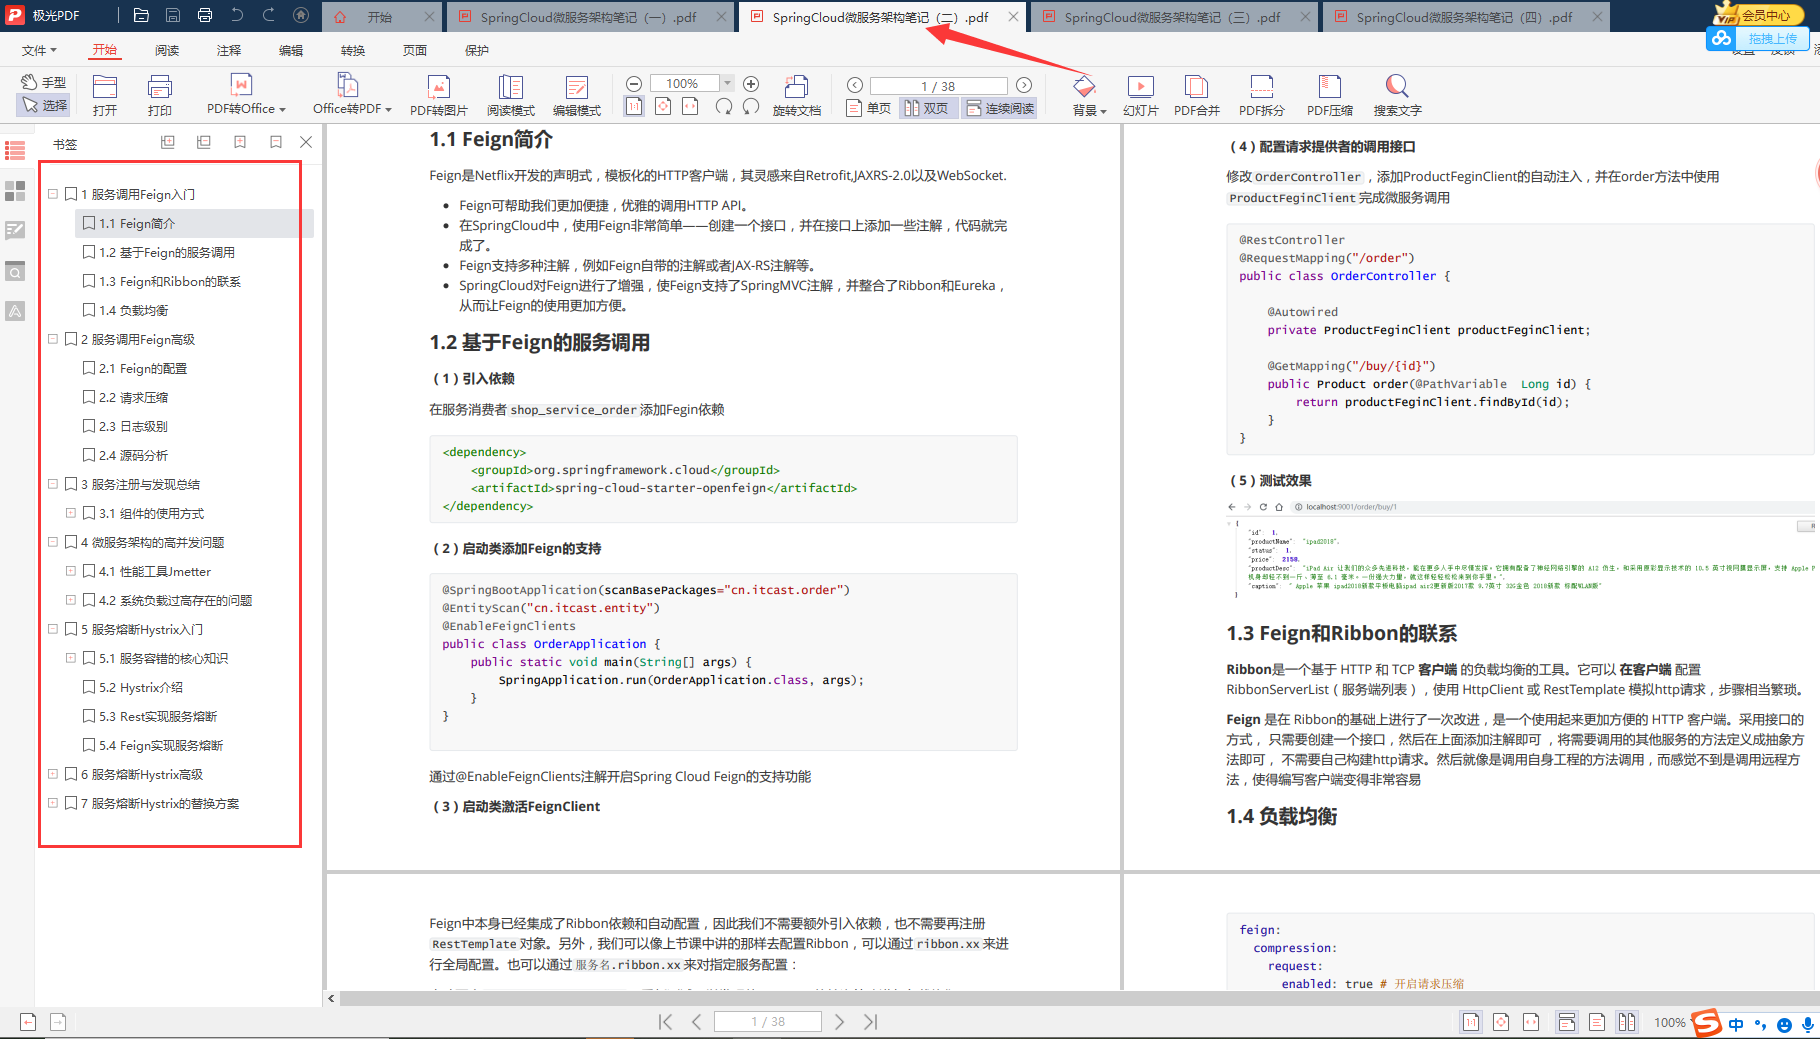This screenshot has width=1820, height=1039.
Task: Jump to last page in bottom bar
Action: point(871,1021)
